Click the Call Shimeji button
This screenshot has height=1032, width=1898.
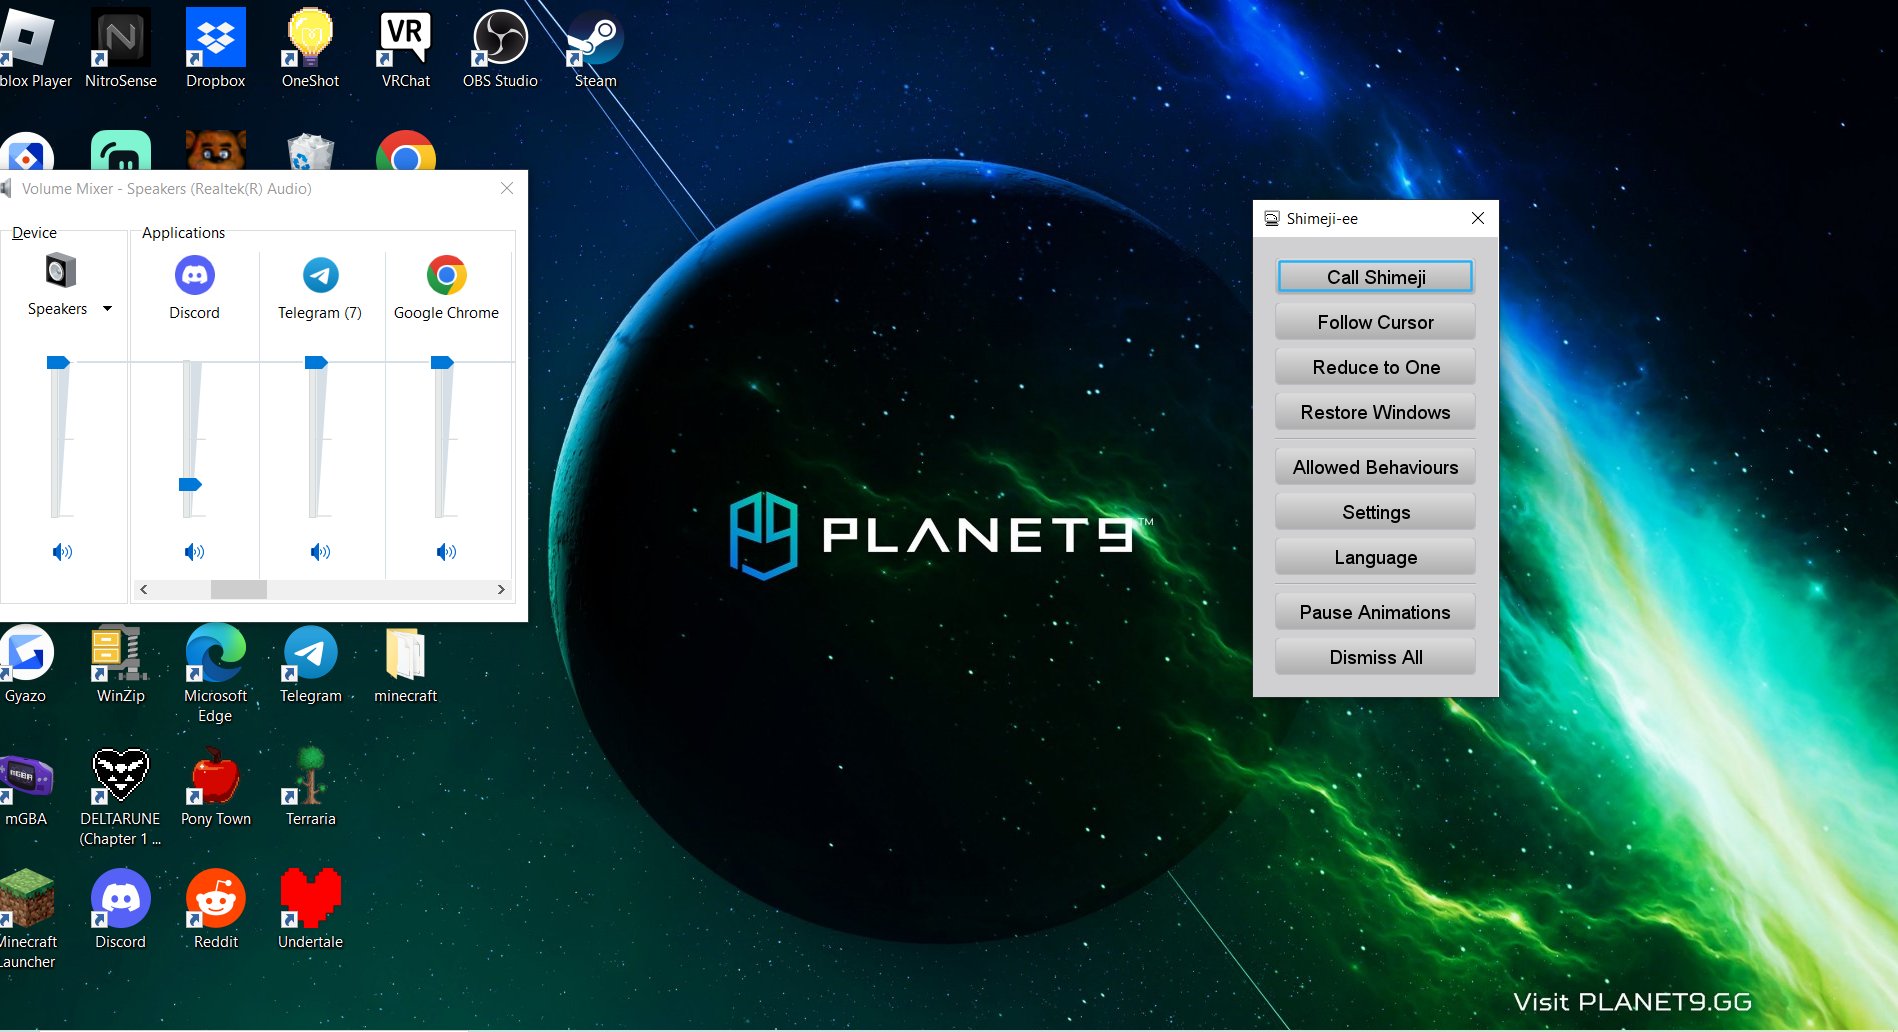(x=1375, y=277)
